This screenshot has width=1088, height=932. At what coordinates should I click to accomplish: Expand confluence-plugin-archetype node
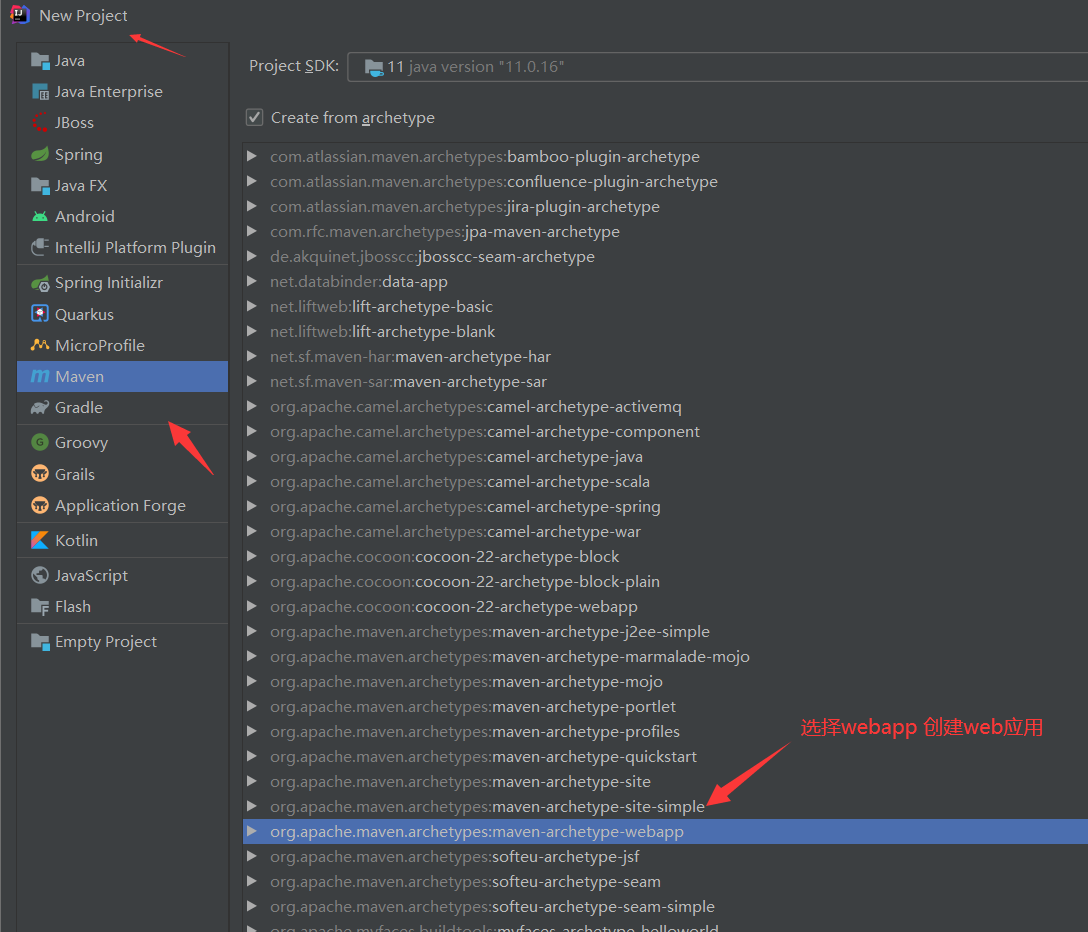tap(252, 181)
